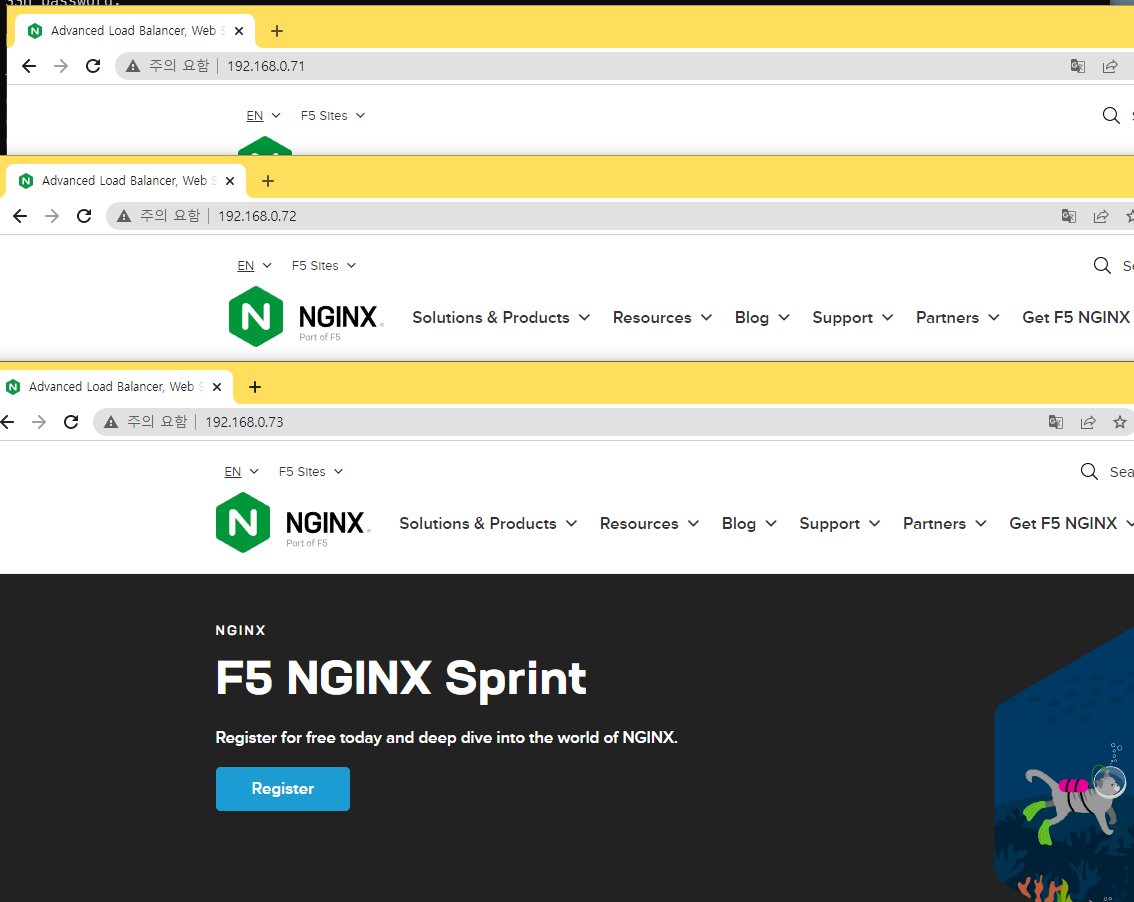1134x902 pixels.
Task: Translate the page in the 192.168.0.71 window
Action: [1078, 67]
